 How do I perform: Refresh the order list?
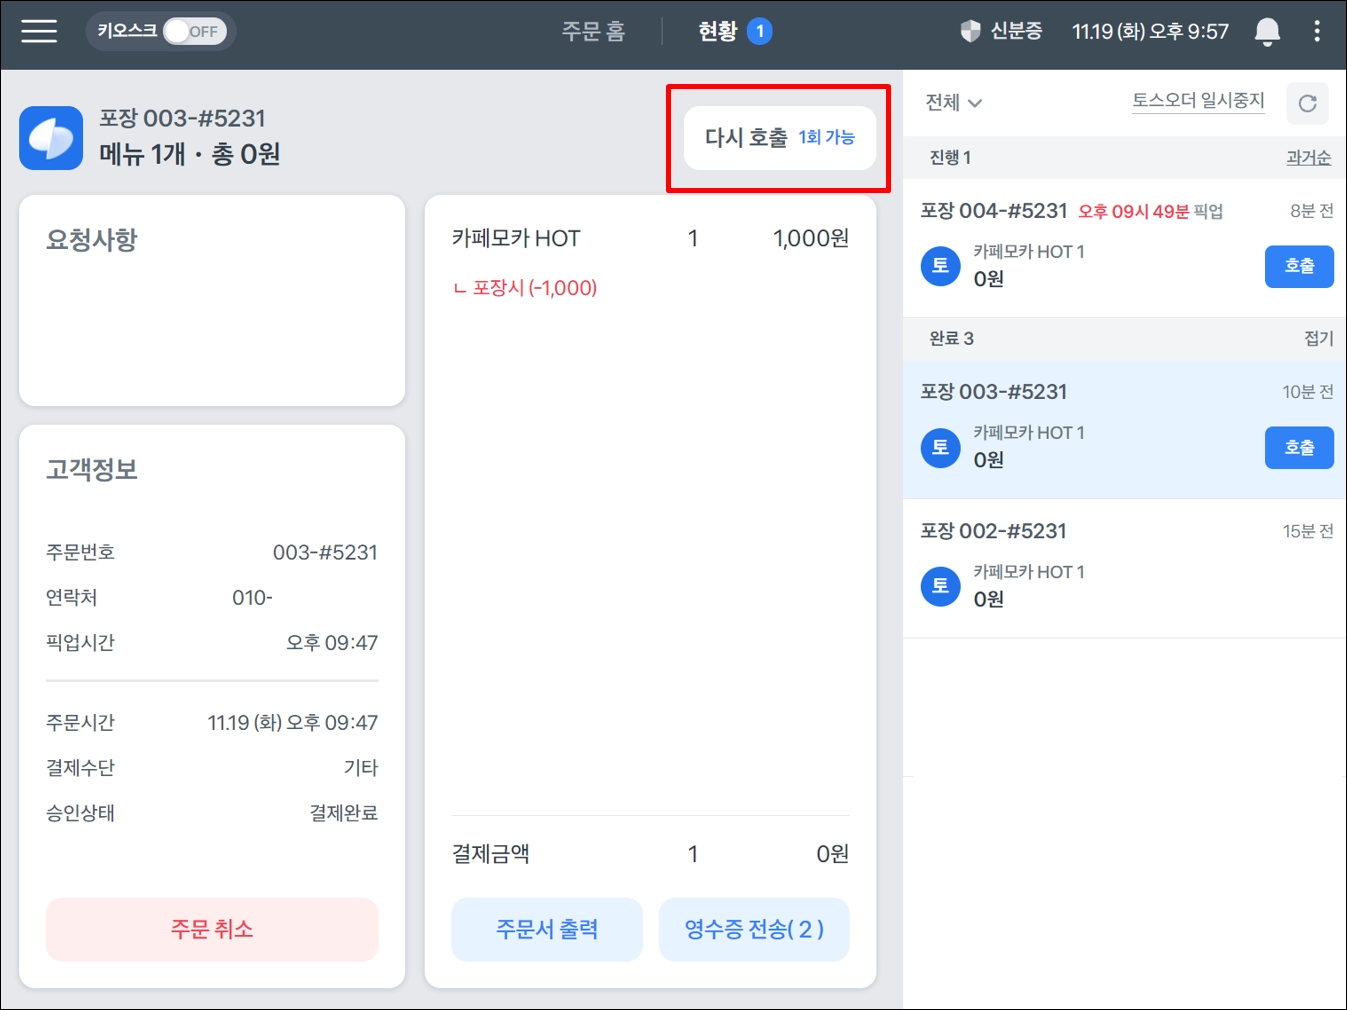[1307, 103]
